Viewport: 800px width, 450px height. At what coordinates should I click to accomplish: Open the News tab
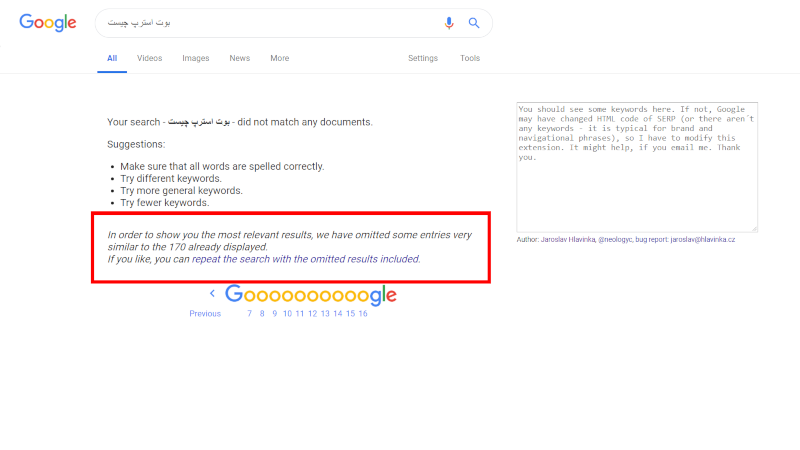(240, 58)
